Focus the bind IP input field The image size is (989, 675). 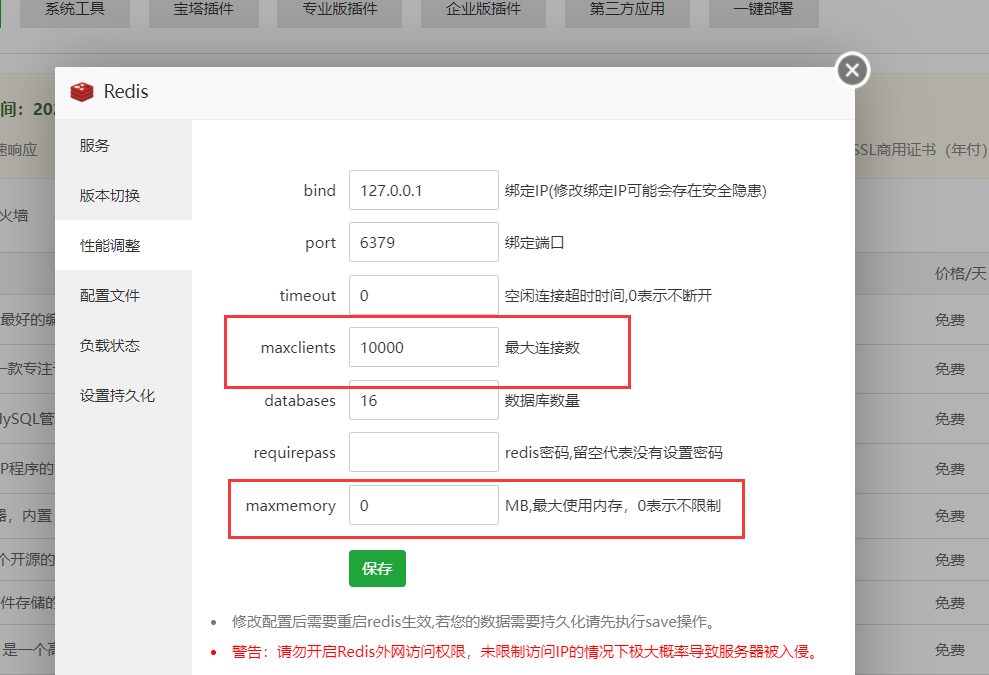click(424, 190)
